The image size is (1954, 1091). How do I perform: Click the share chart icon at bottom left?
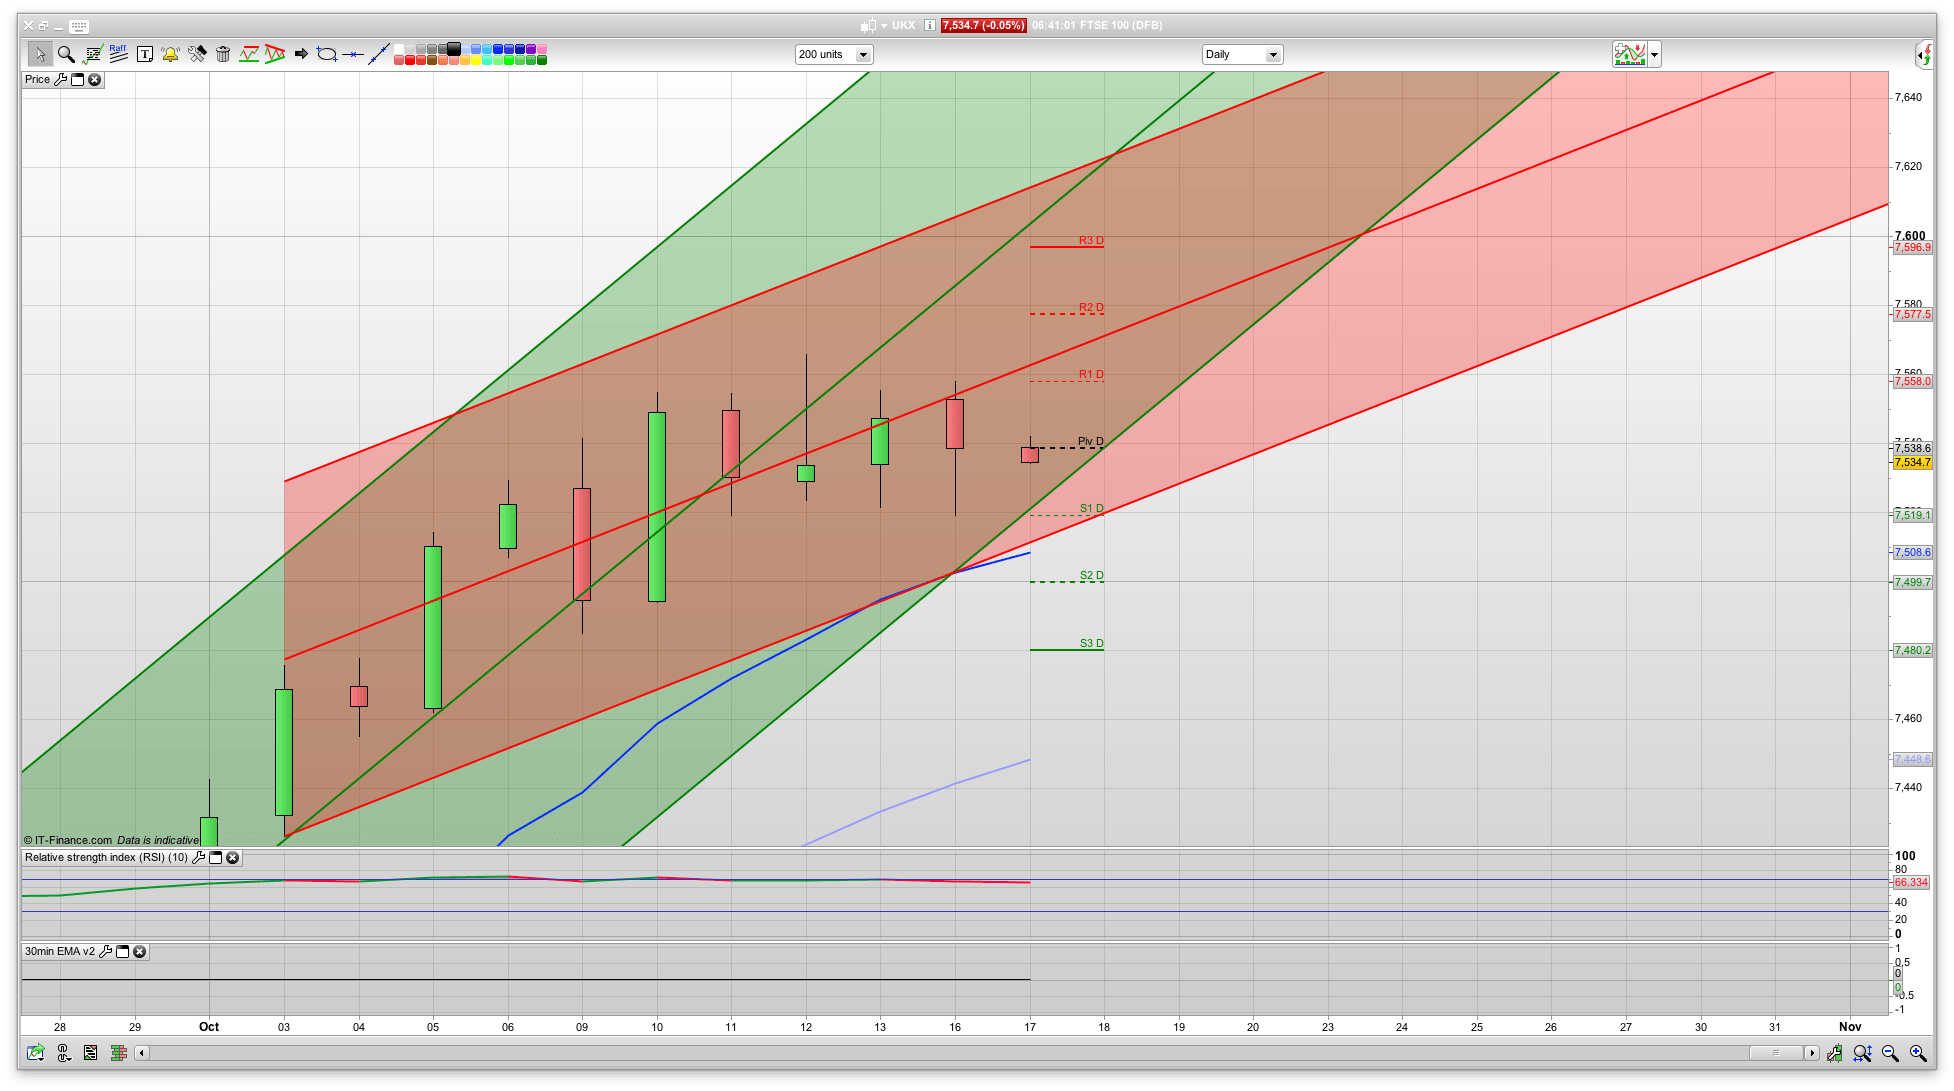point(36,1053)
